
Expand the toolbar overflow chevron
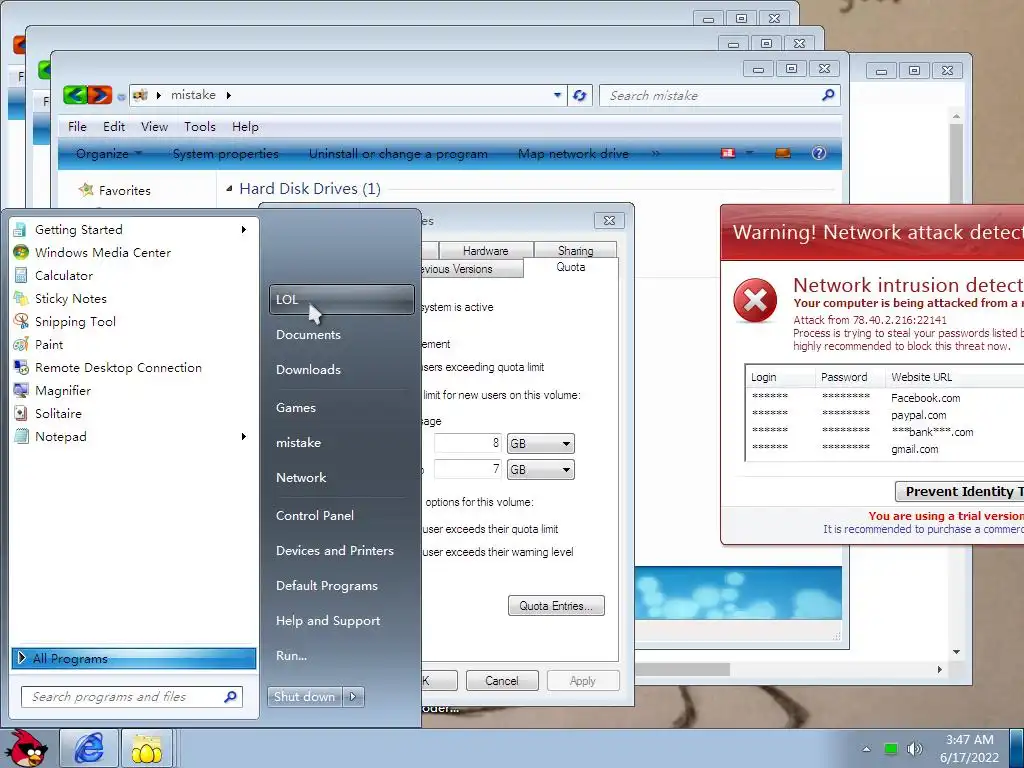click(x=656, y=153)
